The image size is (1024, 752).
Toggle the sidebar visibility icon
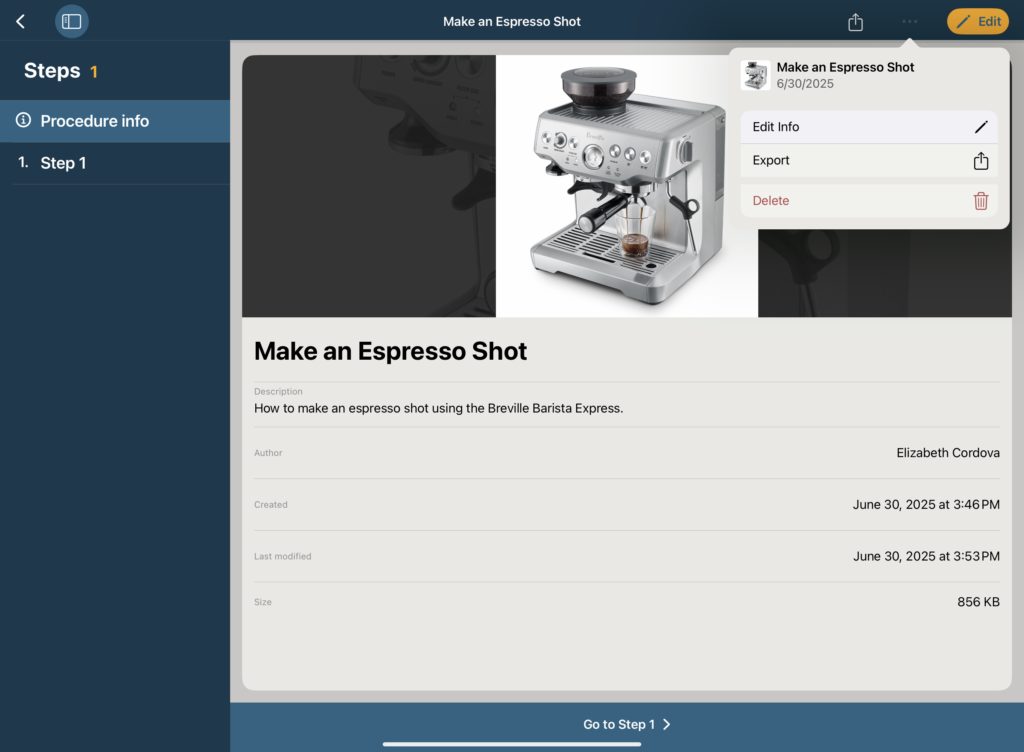[x=71, y=21]
